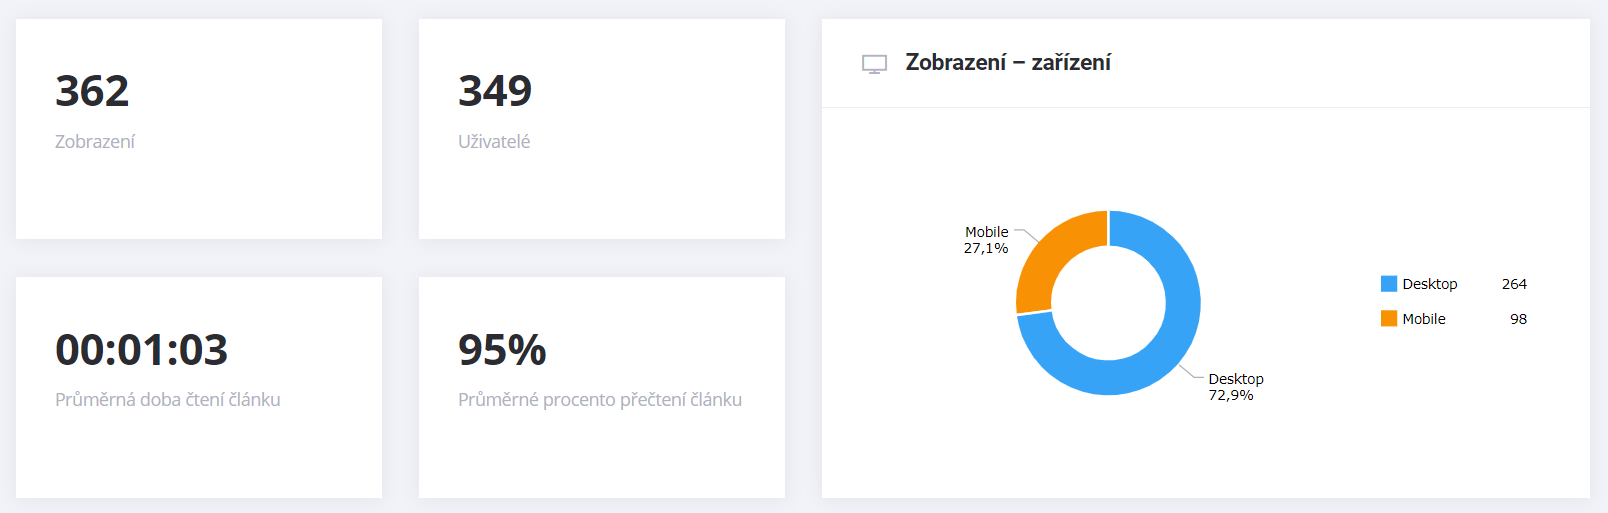Click the Mobile legend label
This screenshot has width=1608, height=513.
point(1424,319)
